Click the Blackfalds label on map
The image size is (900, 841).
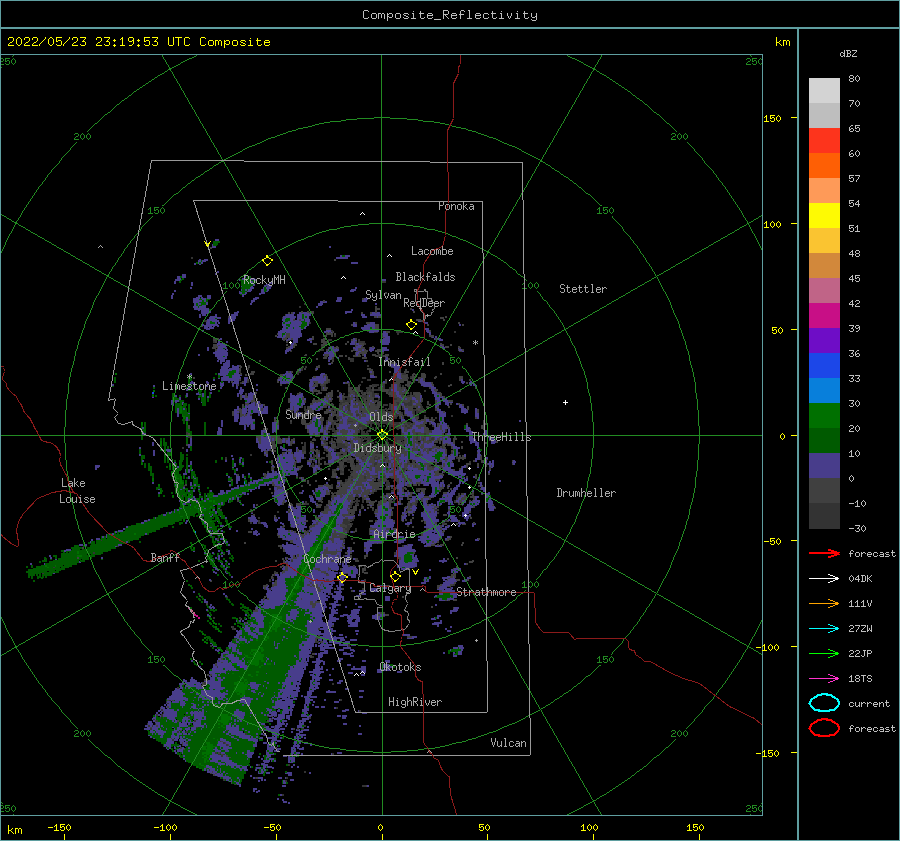[425, 277]
